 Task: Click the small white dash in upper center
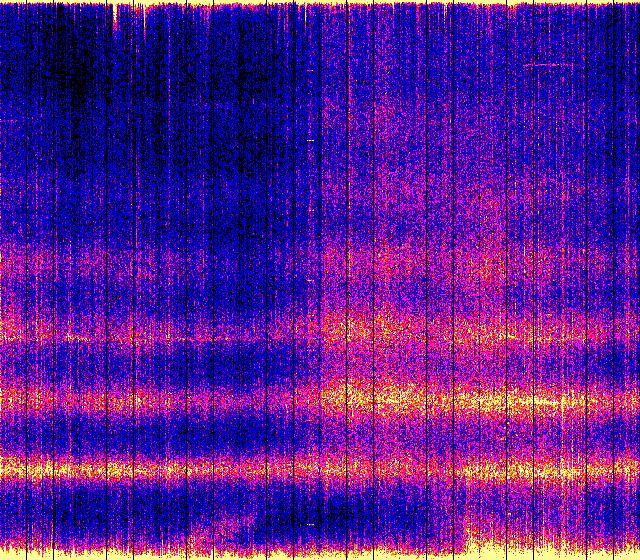[310, 141]
